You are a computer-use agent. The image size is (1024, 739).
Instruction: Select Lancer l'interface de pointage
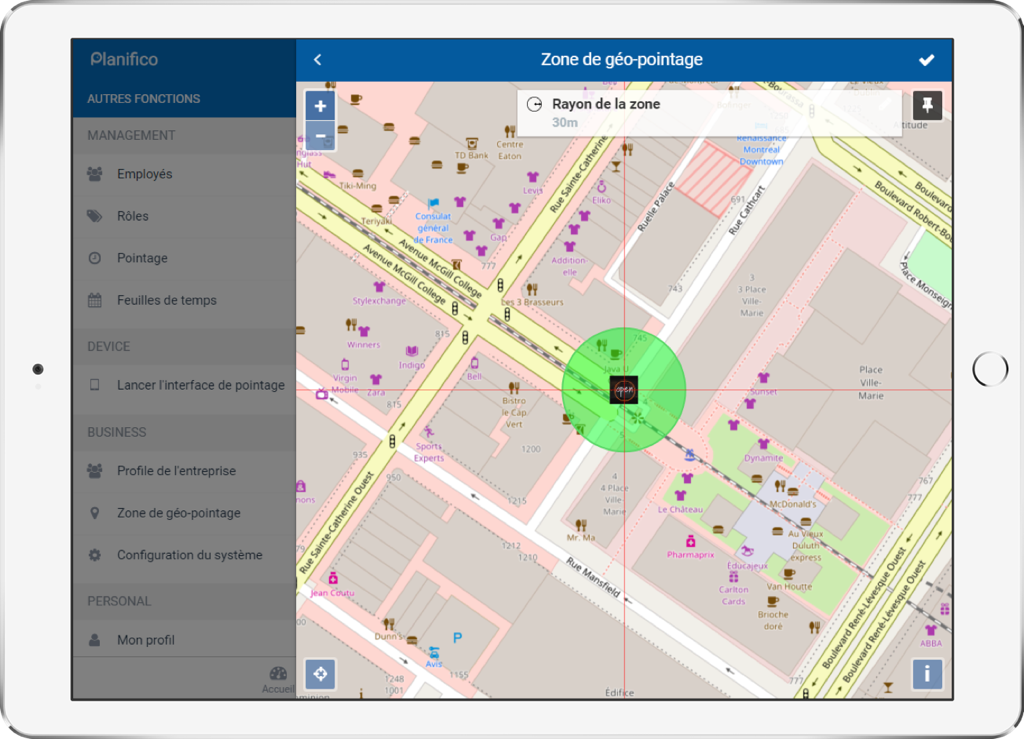184,385
